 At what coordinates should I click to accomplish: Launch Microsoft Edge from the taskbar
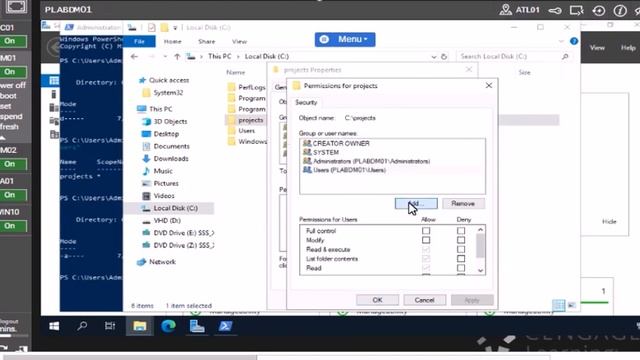tap(168, 326)
